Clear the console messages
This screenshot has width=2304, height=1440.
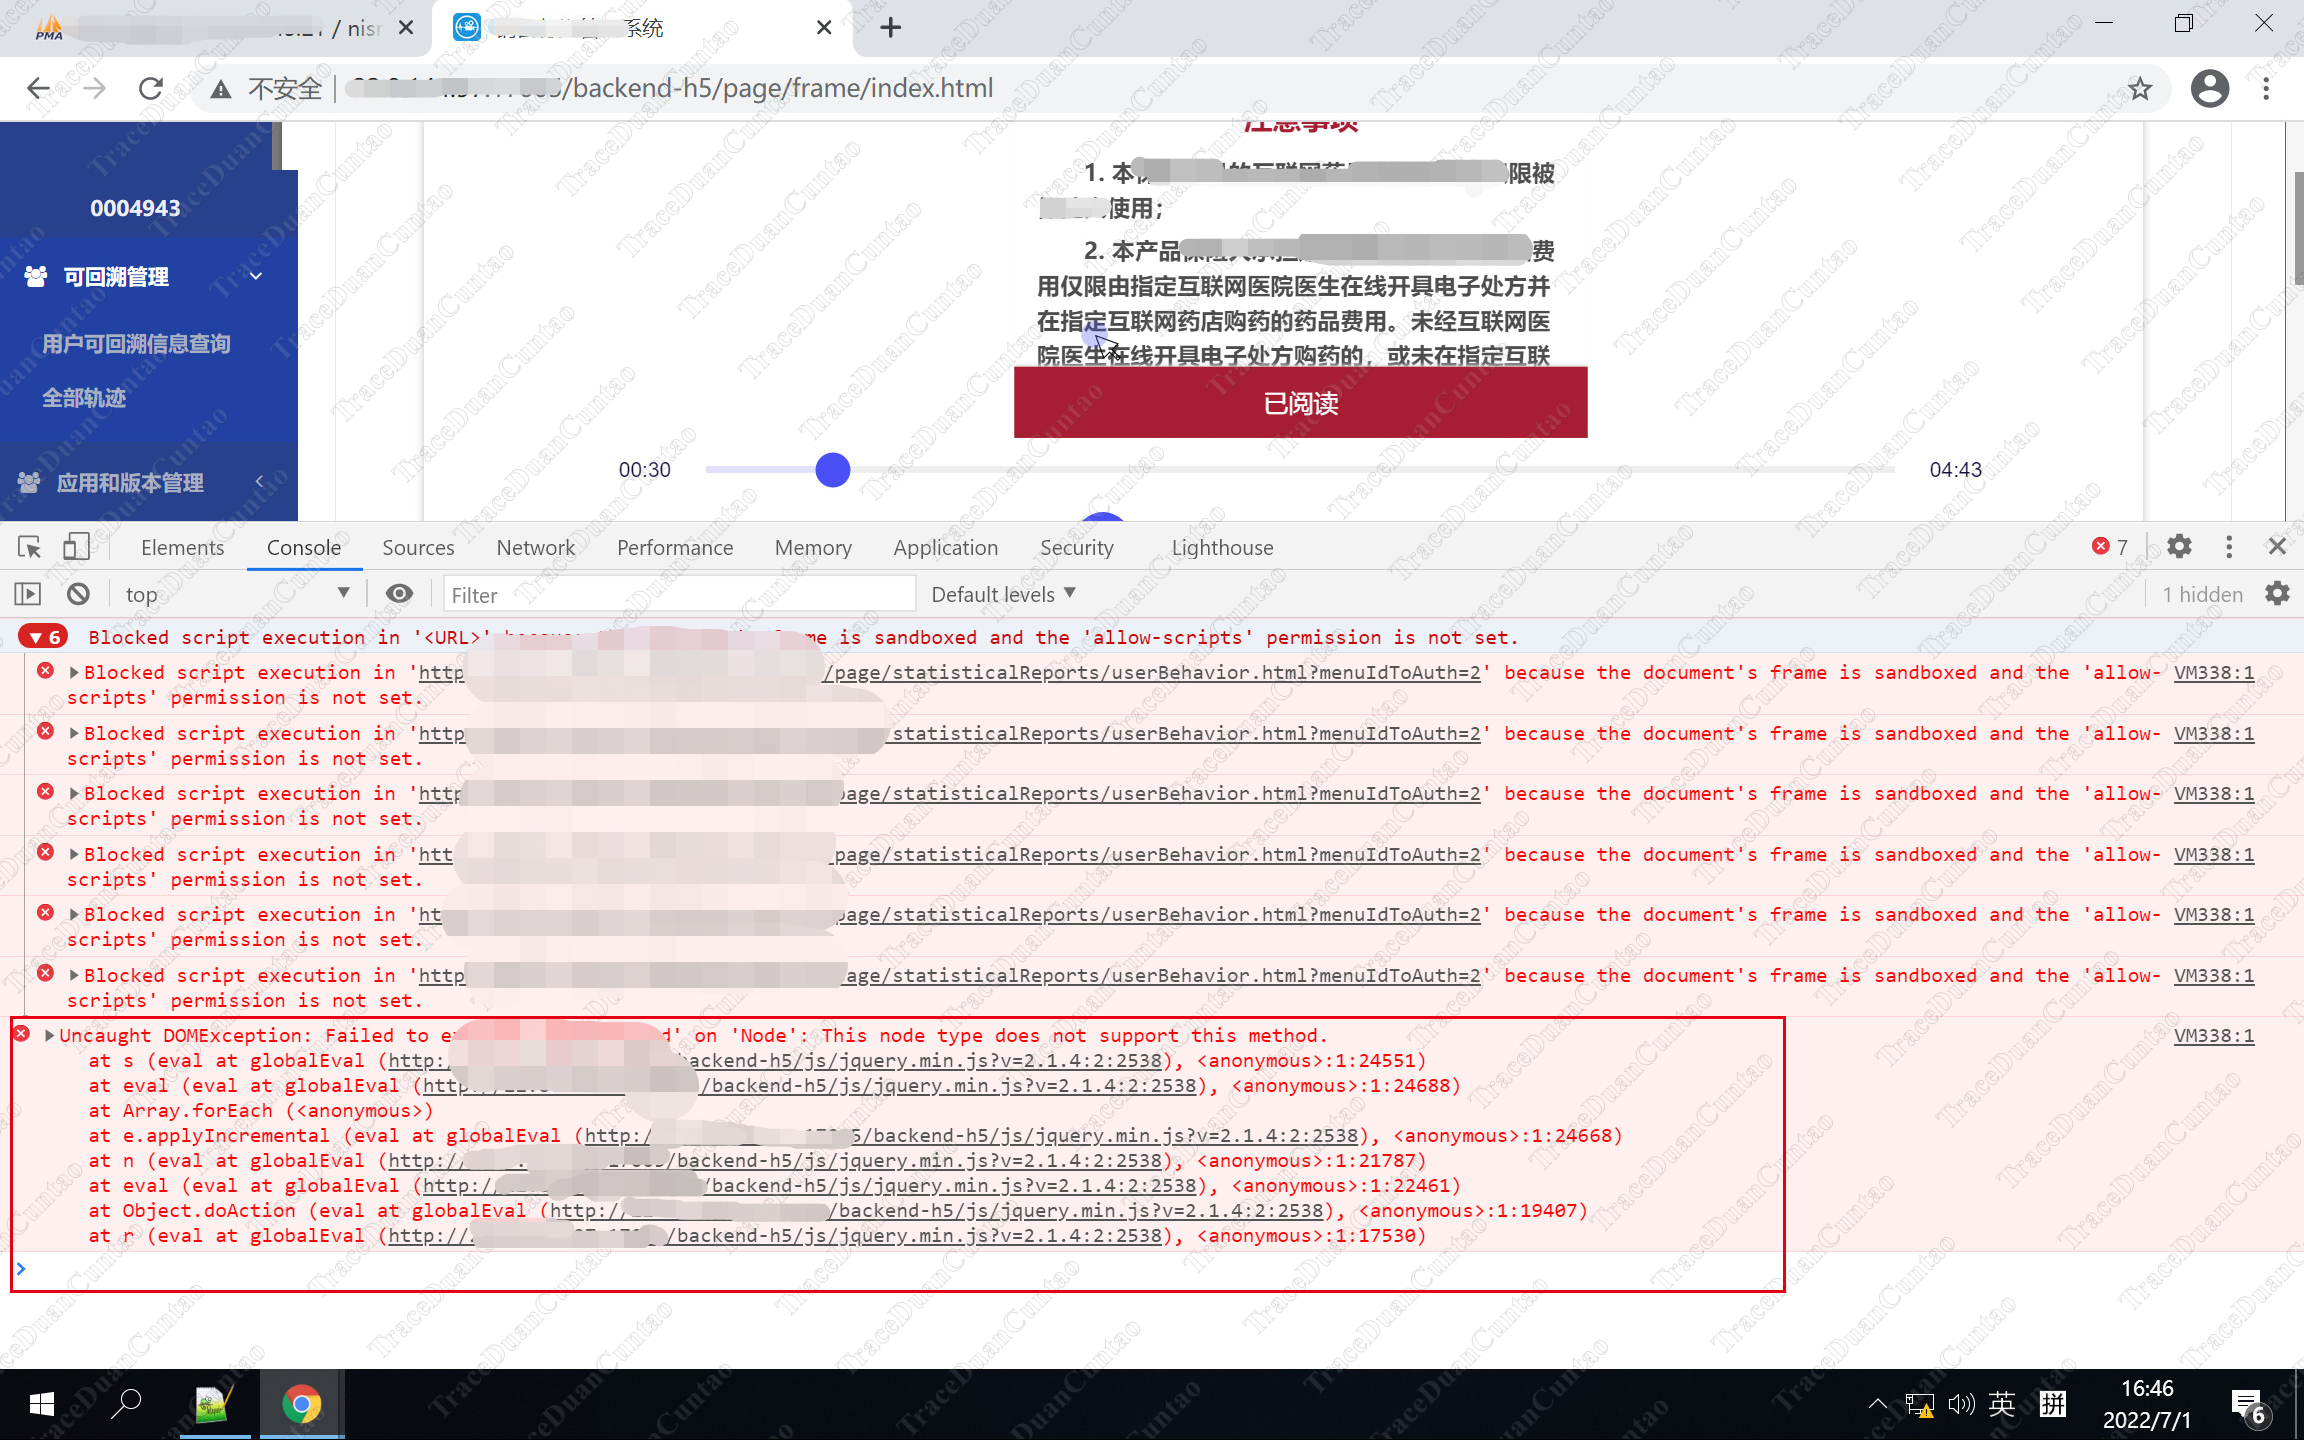point(78,593)
